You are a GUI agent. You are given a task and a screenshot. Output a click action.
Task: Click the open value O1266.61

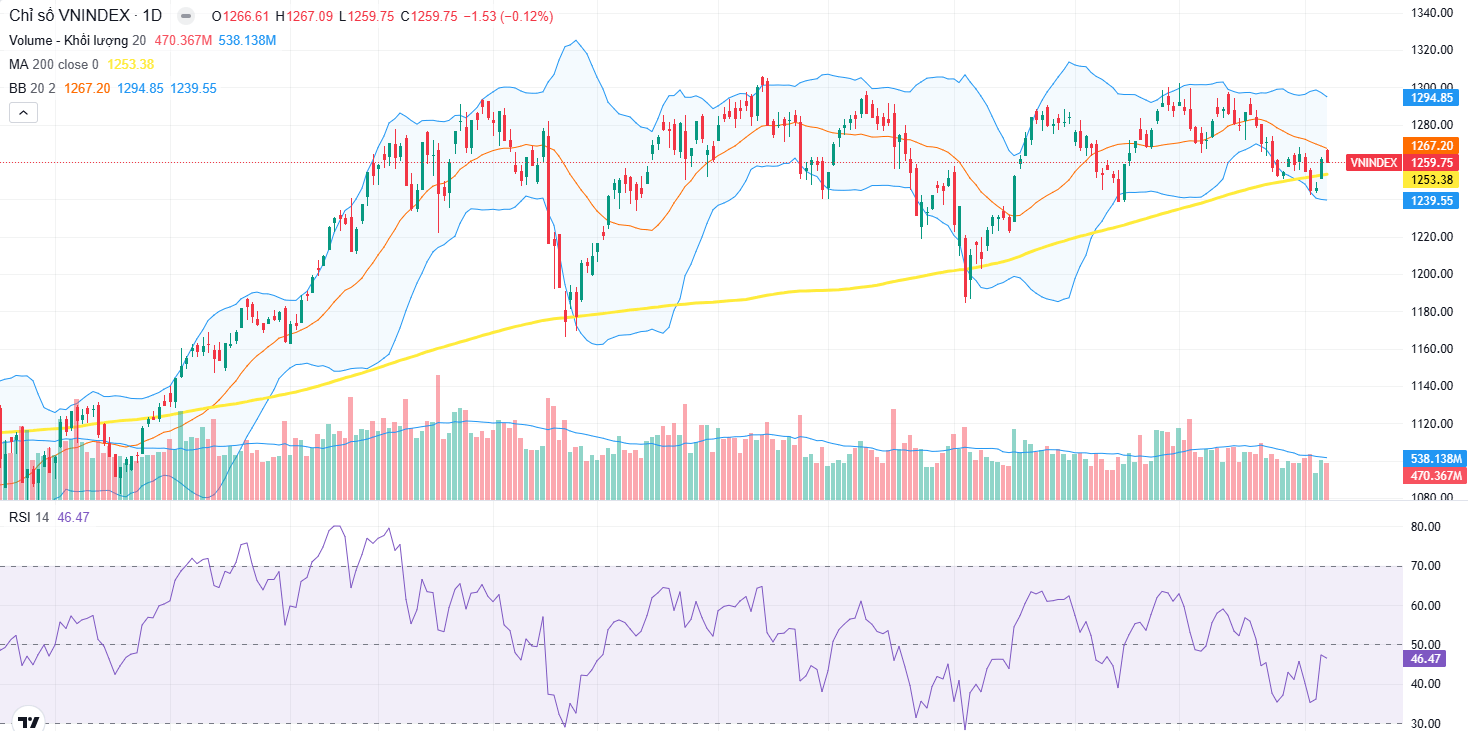[x=241, y=16]
